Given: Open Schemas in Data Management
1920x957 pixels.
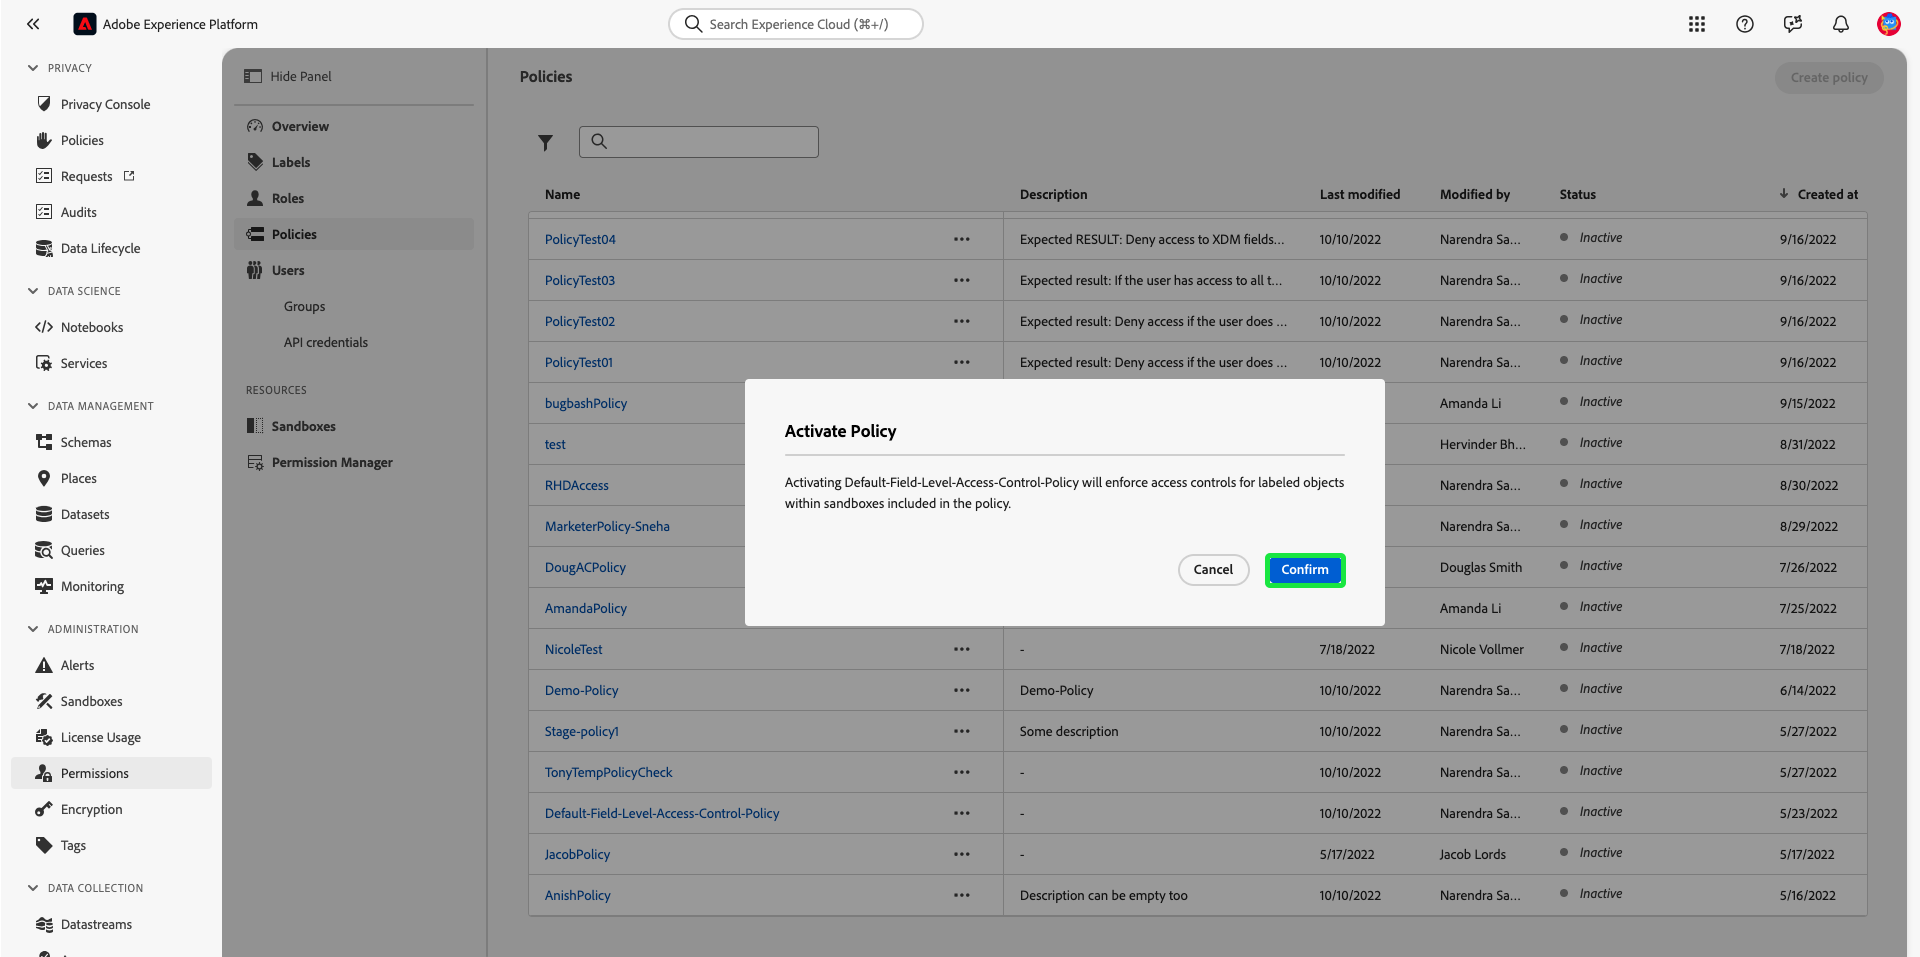Looking at the screenshot, I should pyautogui.click(x=86, y=441).
